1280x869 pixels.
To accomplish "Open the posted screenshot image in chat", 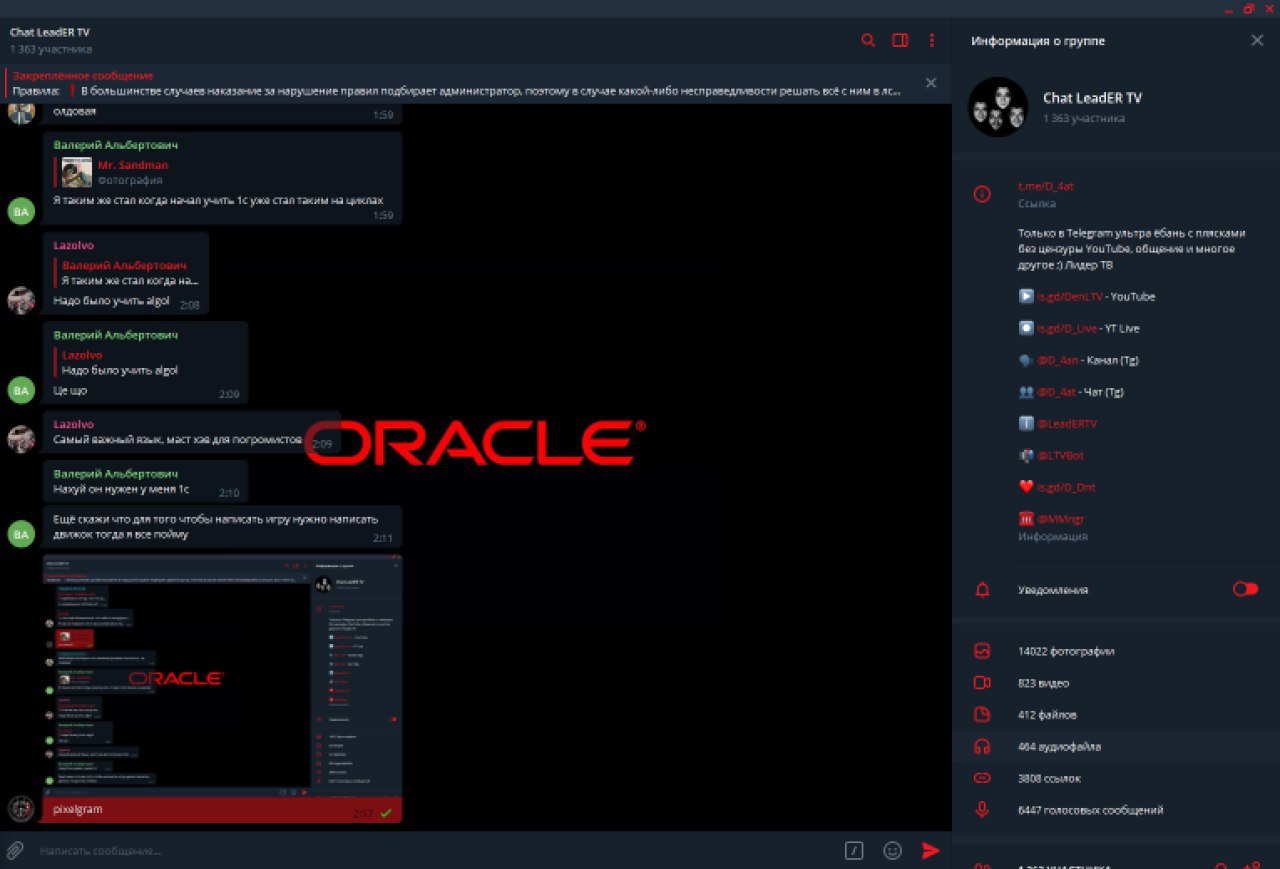I will 222,675.
